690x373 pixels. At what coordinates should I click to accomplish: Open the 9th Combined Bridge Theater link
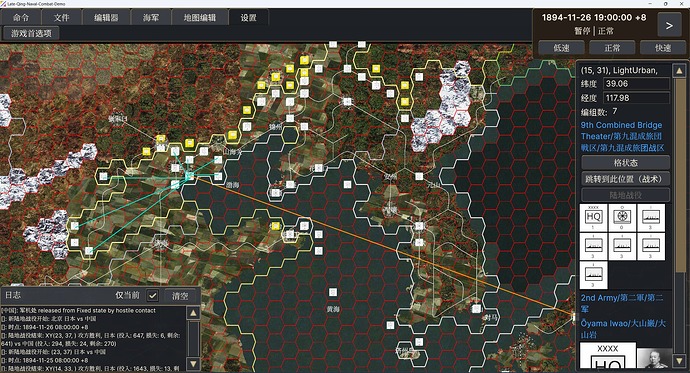622,136
